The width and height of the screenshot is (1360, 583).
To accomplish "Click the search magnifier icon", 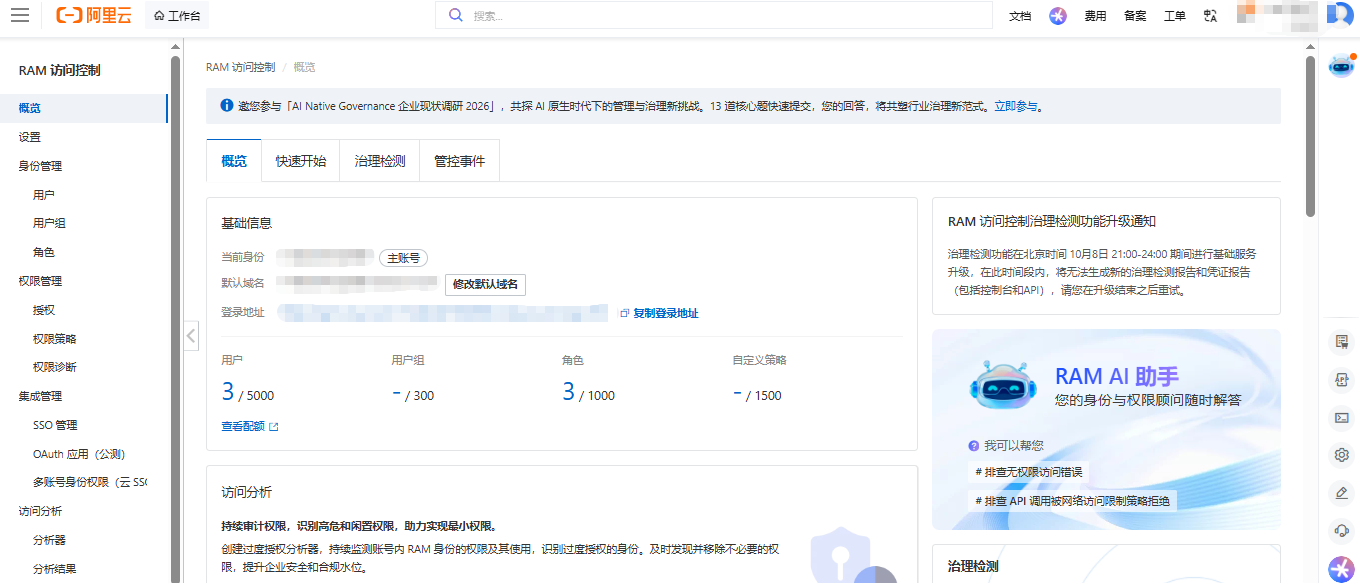I will point(456,15).
